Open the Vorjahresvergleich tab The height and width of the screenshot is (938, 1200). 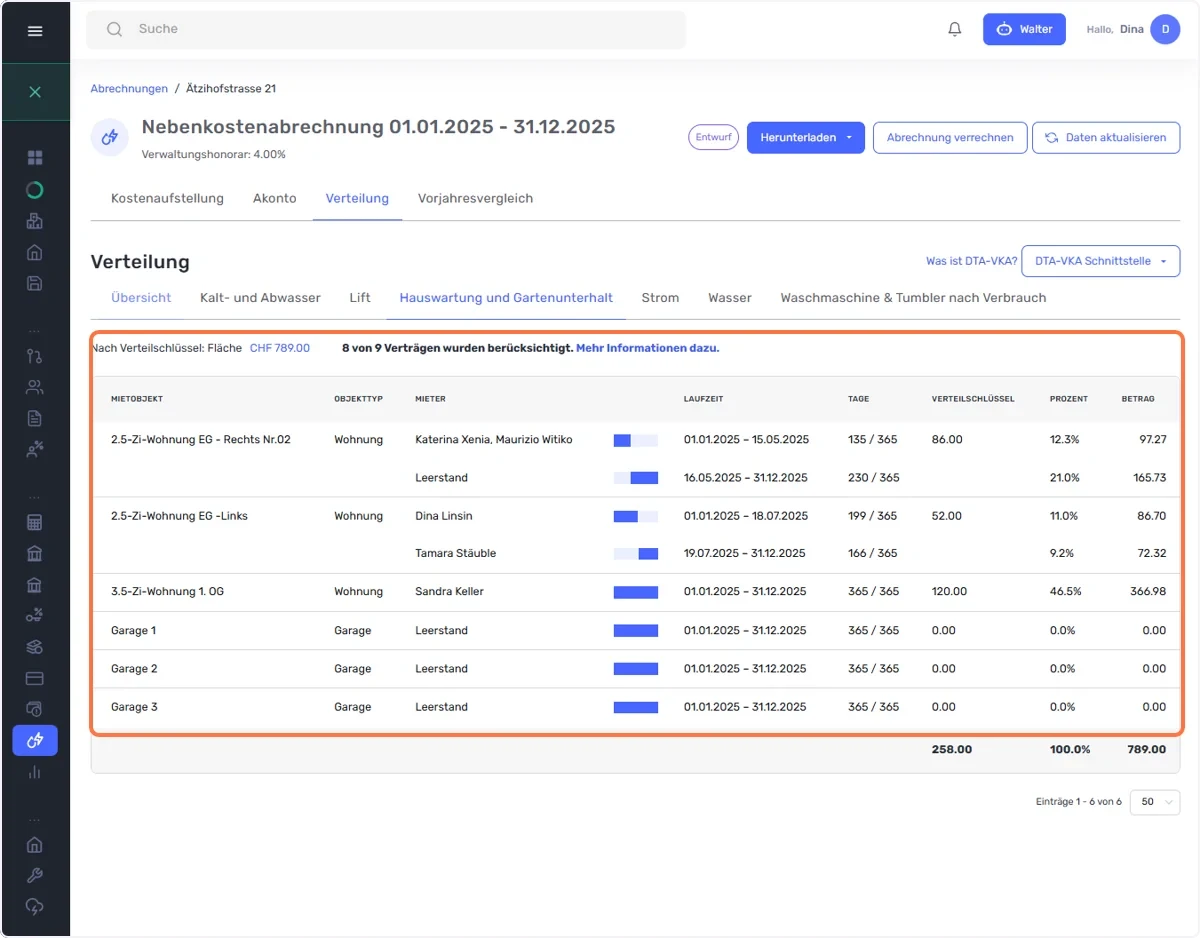pos(475,198)
